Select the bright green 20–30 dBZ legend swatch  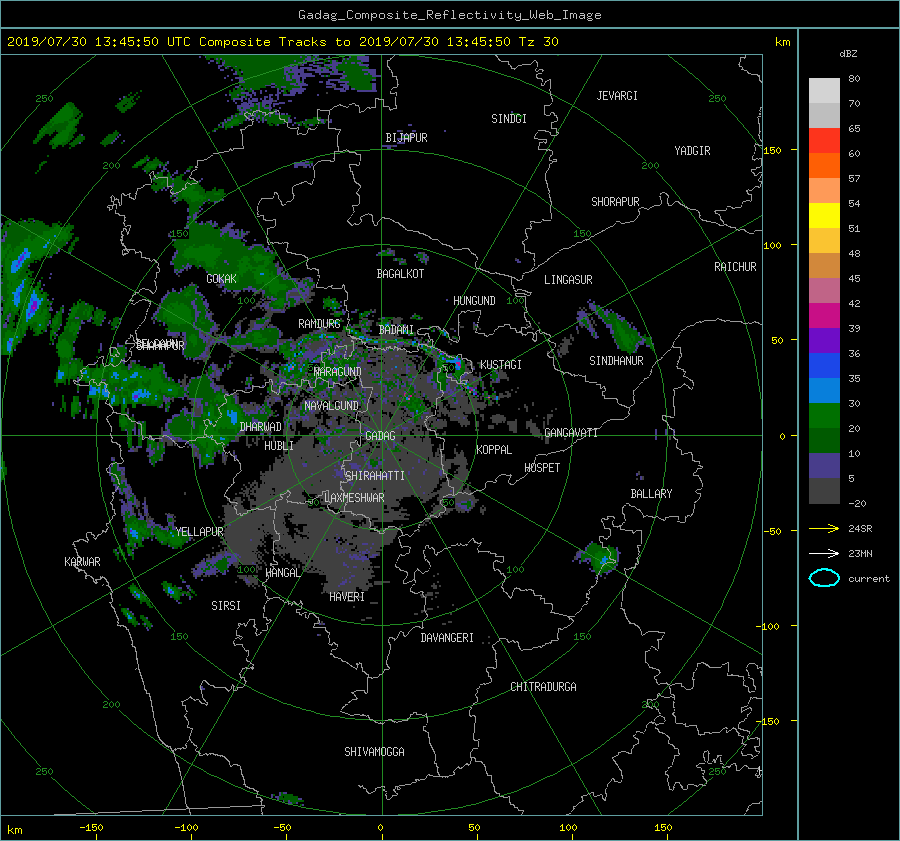click(824, 416)
